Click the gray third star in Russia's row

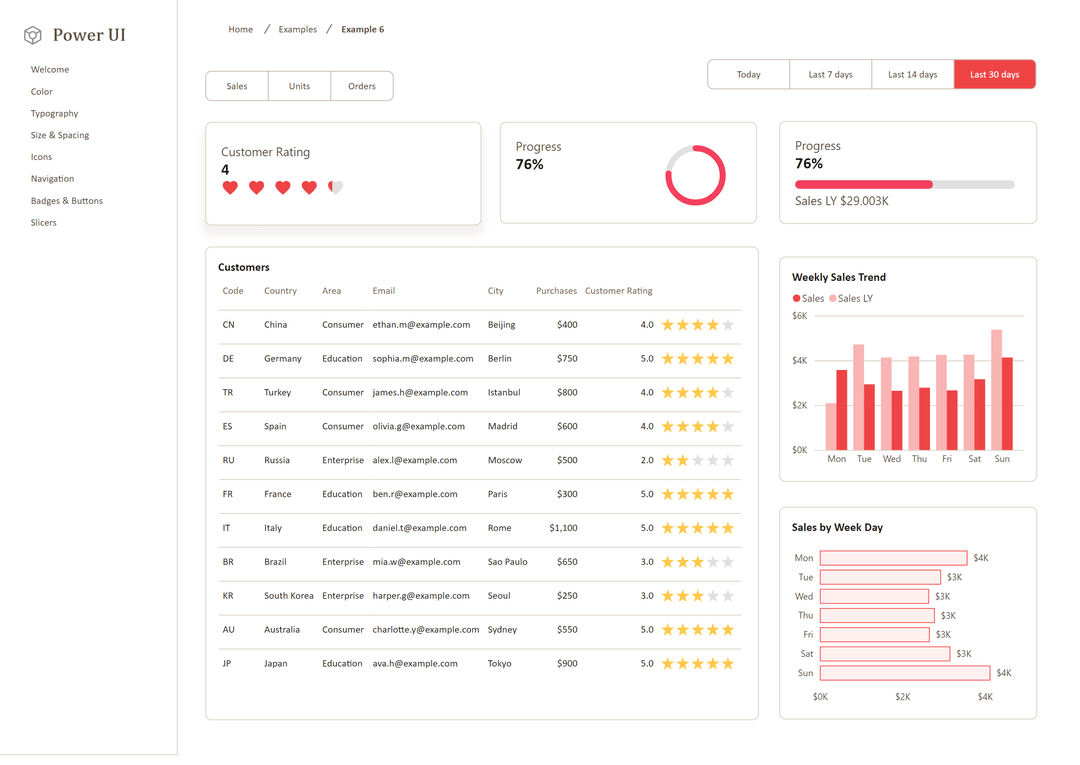(x=695, y=460)
